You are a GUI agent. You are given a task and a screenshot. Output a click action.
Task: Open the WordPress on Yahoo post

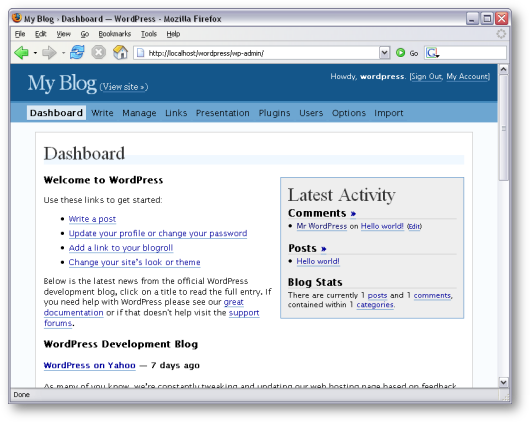point(90,365)
